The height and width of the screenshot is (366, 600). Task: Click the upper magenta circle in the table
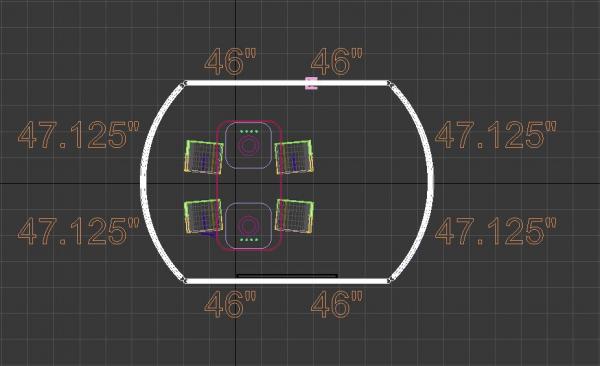click(x=248, y=146)
